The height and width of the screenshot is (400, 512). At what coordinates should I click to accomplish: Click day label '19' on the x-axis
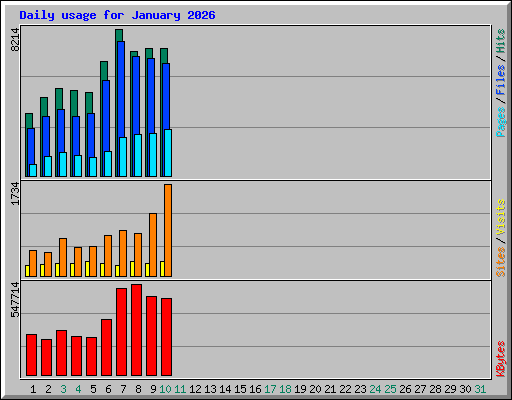300,389
